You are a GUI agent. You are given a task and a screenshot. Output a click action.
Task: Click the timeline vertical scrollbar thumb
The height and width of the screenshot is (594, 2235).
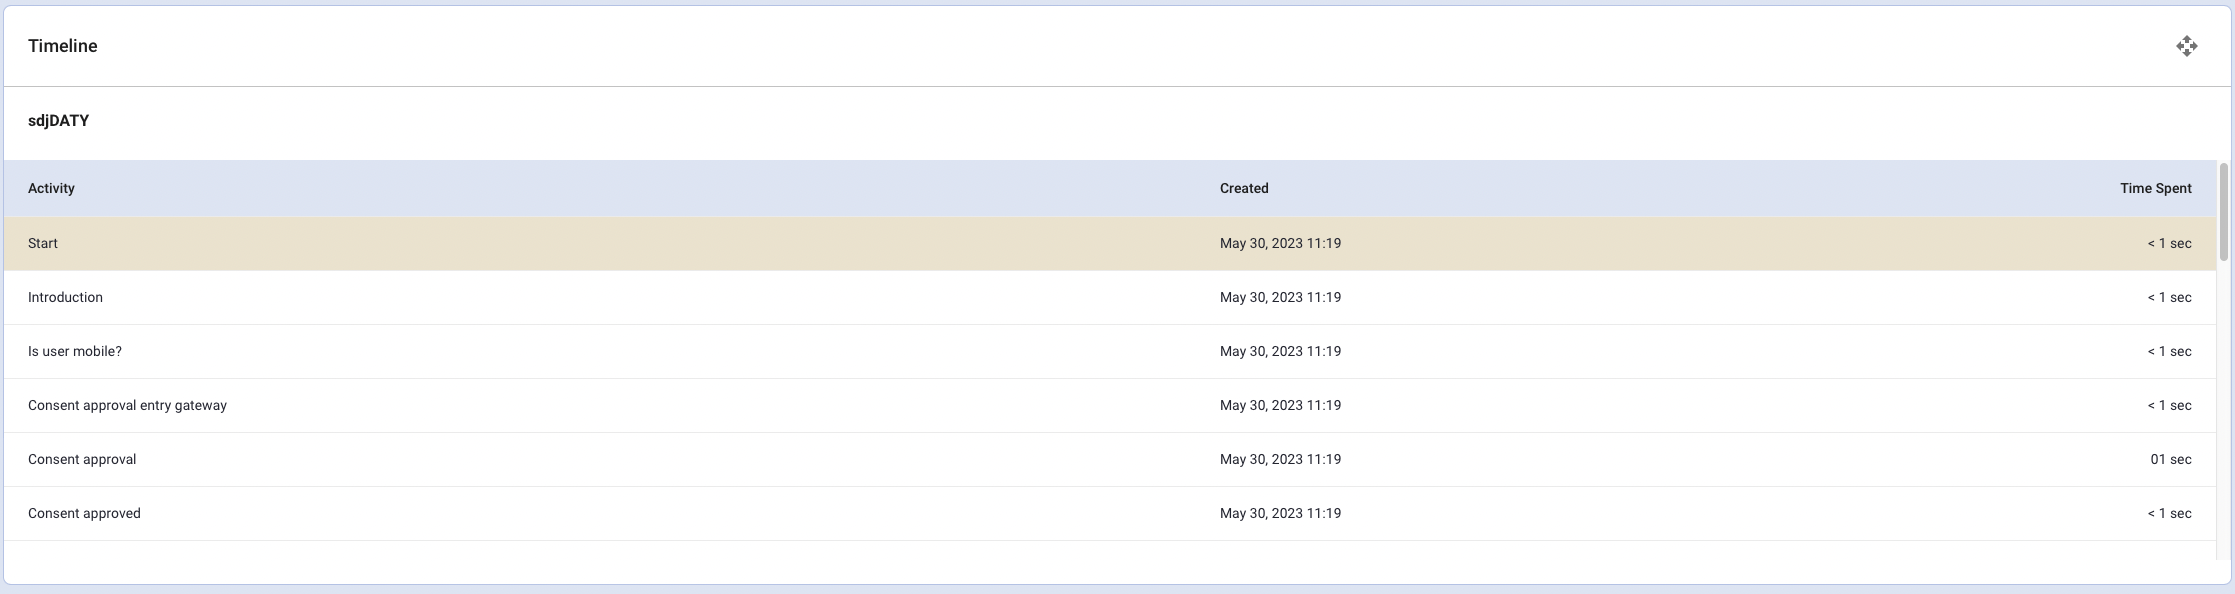[x=2224, y=210]
